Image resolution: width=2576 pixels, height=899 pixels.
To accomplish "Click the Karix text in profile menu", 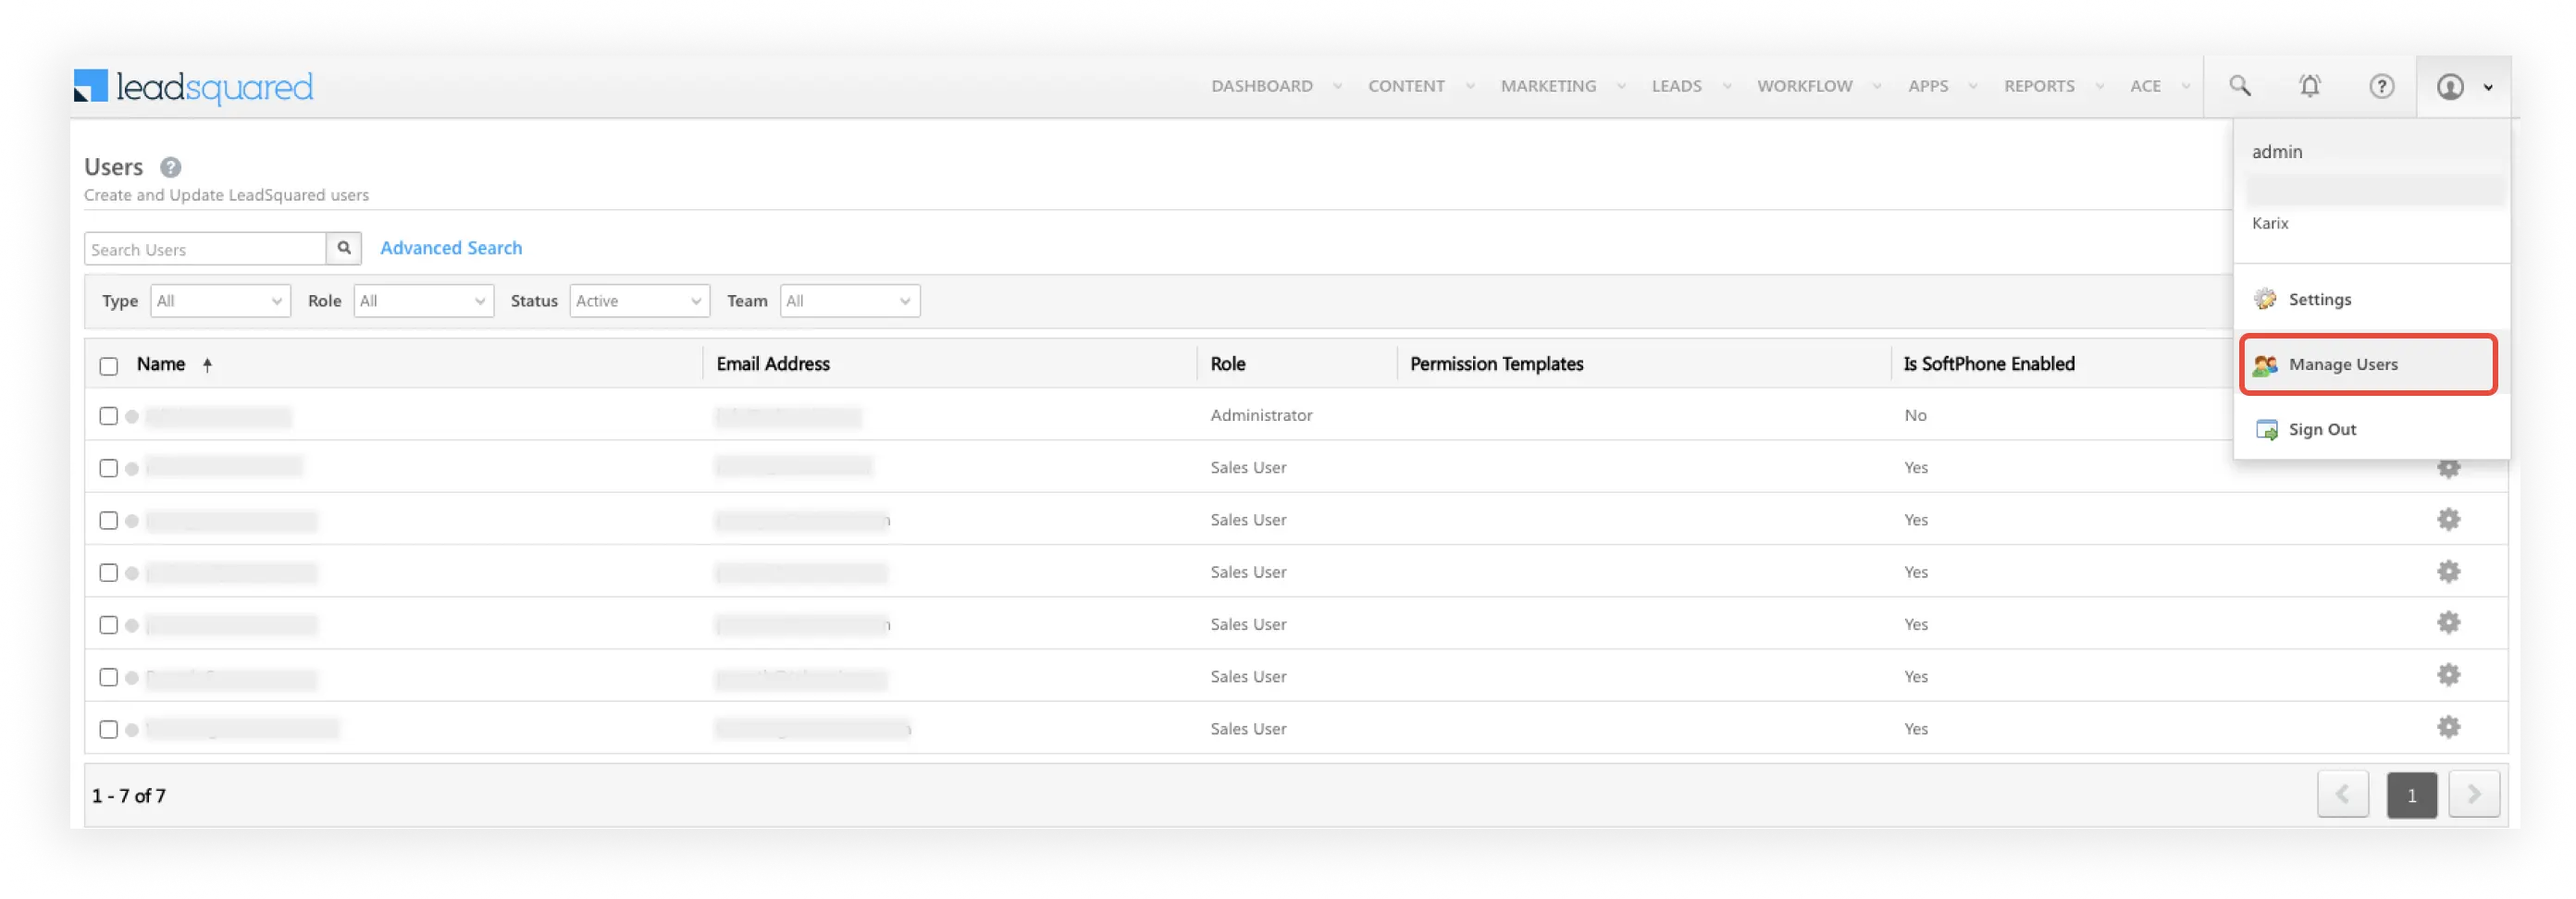I will click(2269, 223).
